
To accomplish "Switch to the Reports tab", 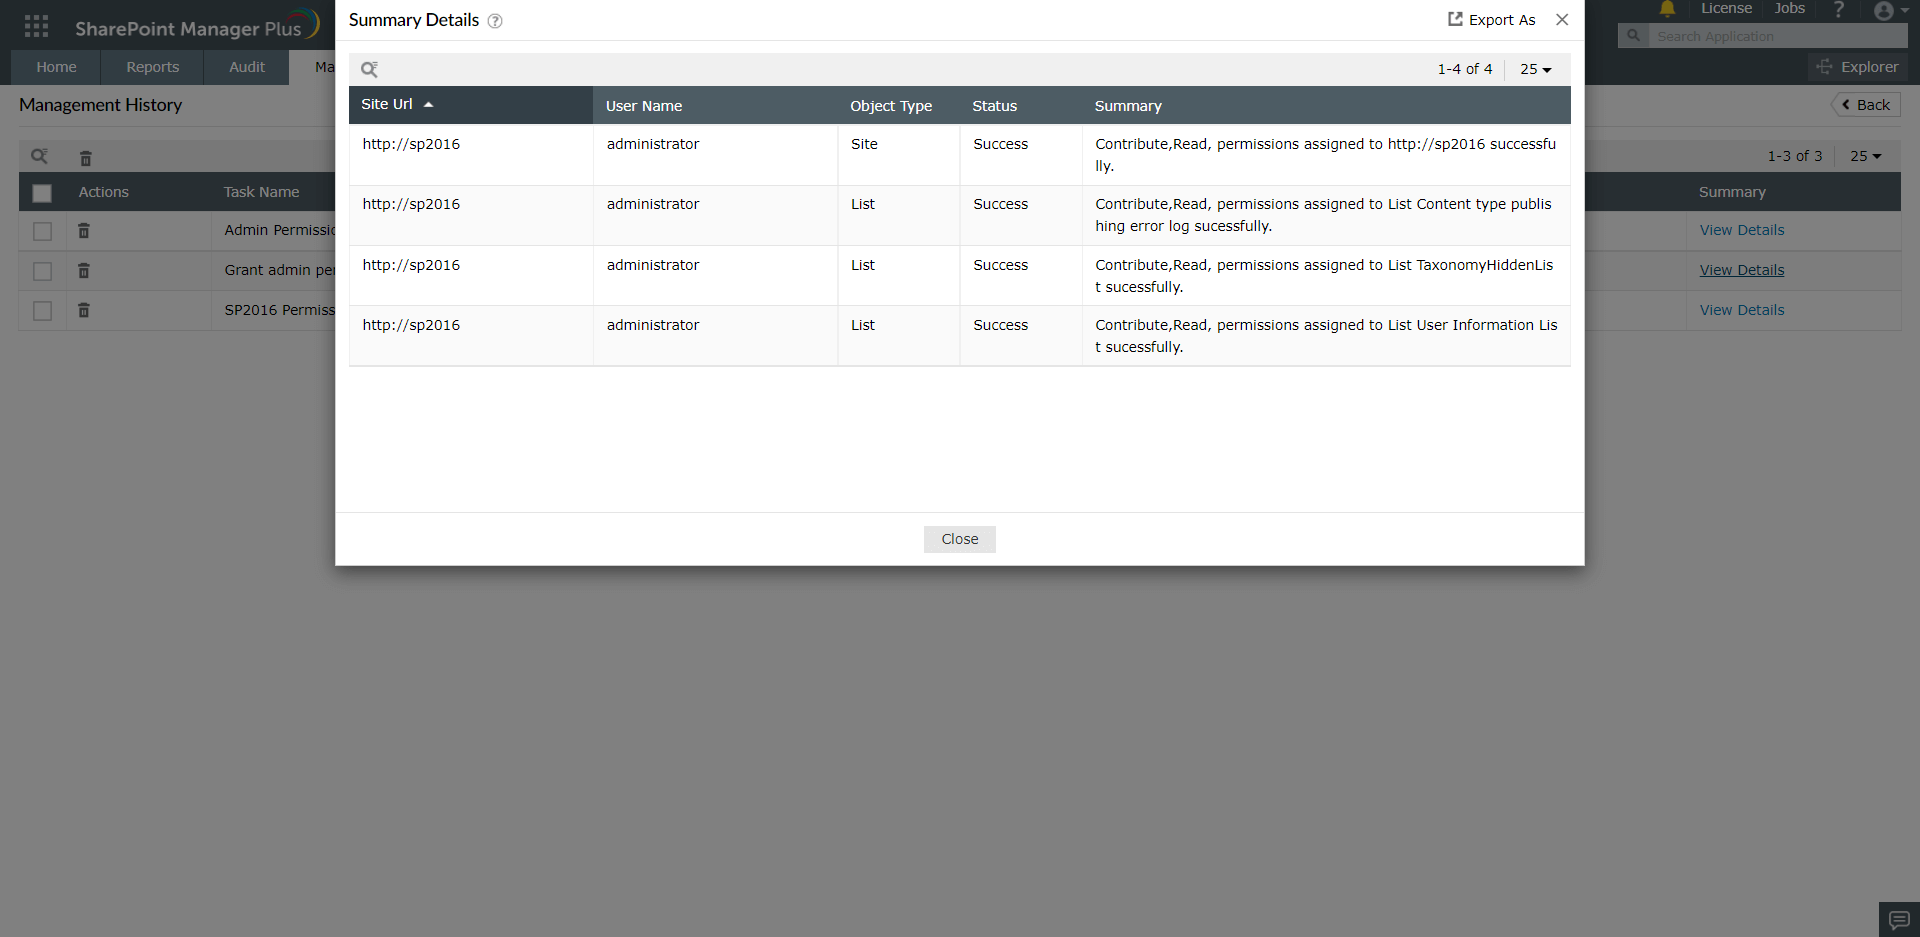I will pos(153,67).
